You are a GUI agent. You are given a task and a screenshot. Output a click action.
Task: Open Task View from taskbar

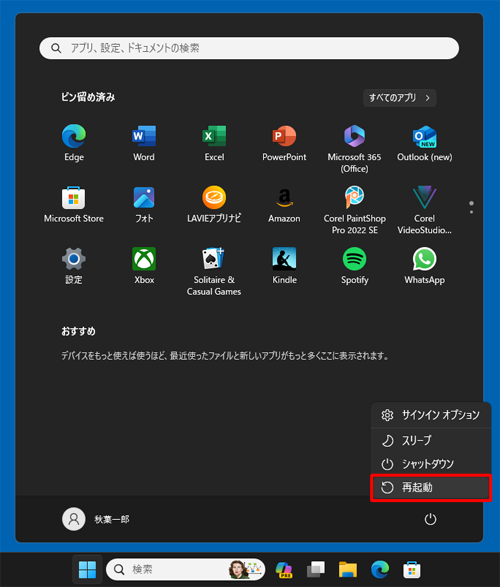click(316, 569)
